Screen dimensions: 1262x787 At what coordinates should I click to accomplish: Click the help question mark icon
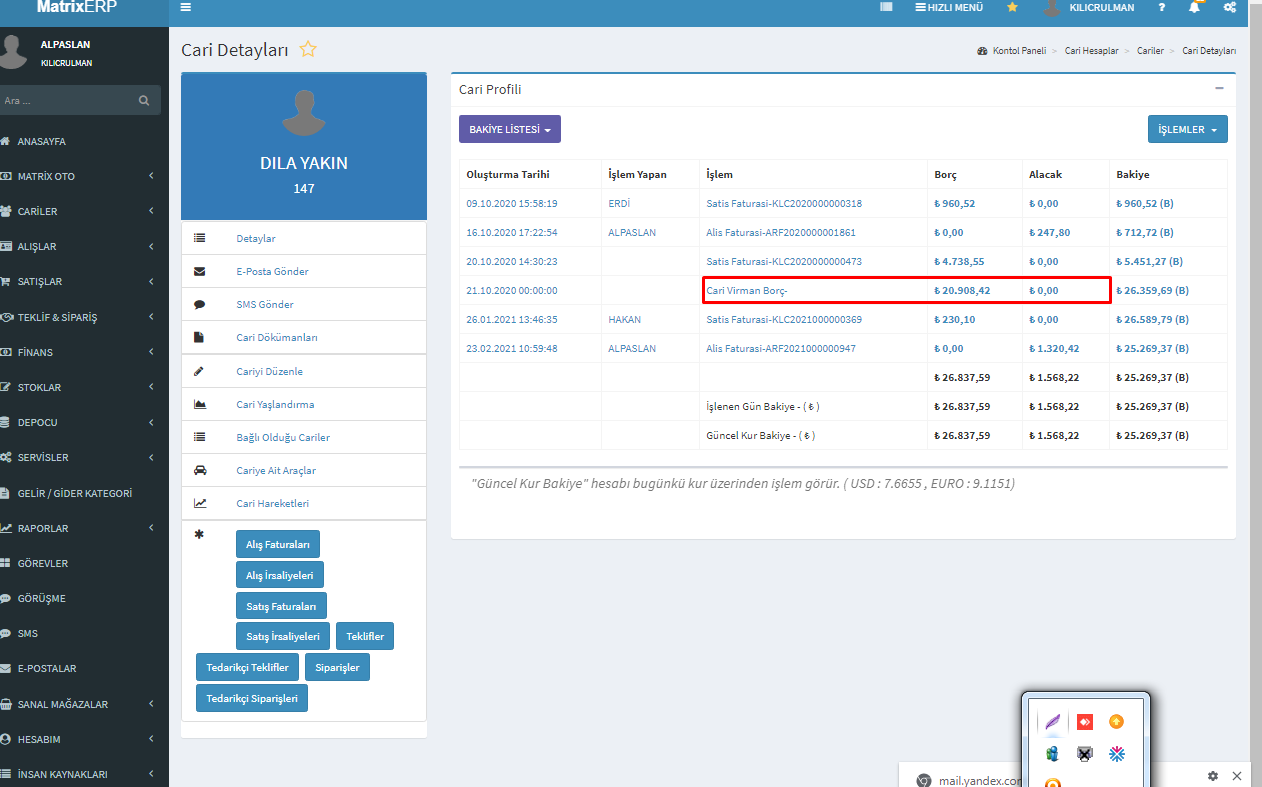(x=1161, y=7)
